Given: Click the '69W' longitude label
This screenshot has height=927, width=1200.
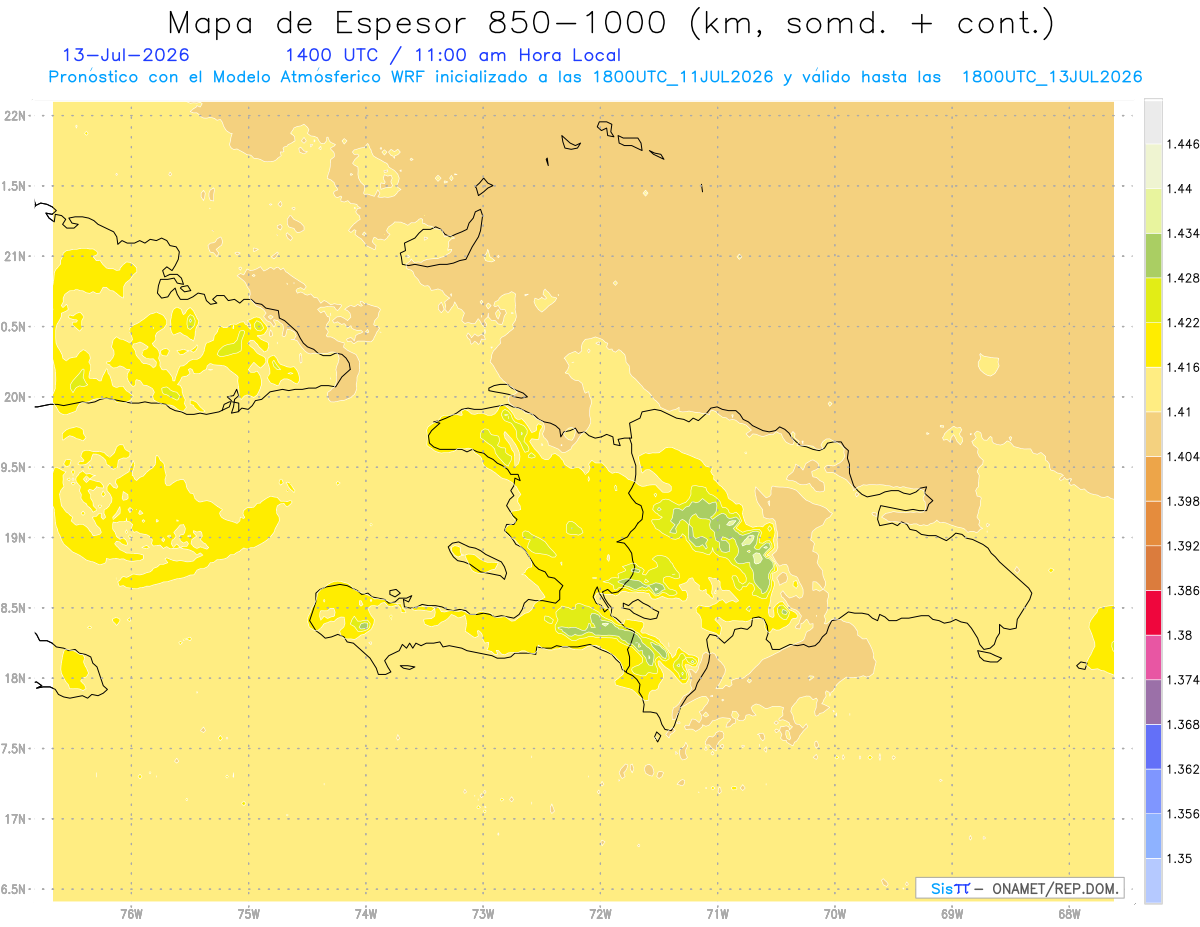Looking at the screenshot, I should pyautogui.click(x=952, y=913).
